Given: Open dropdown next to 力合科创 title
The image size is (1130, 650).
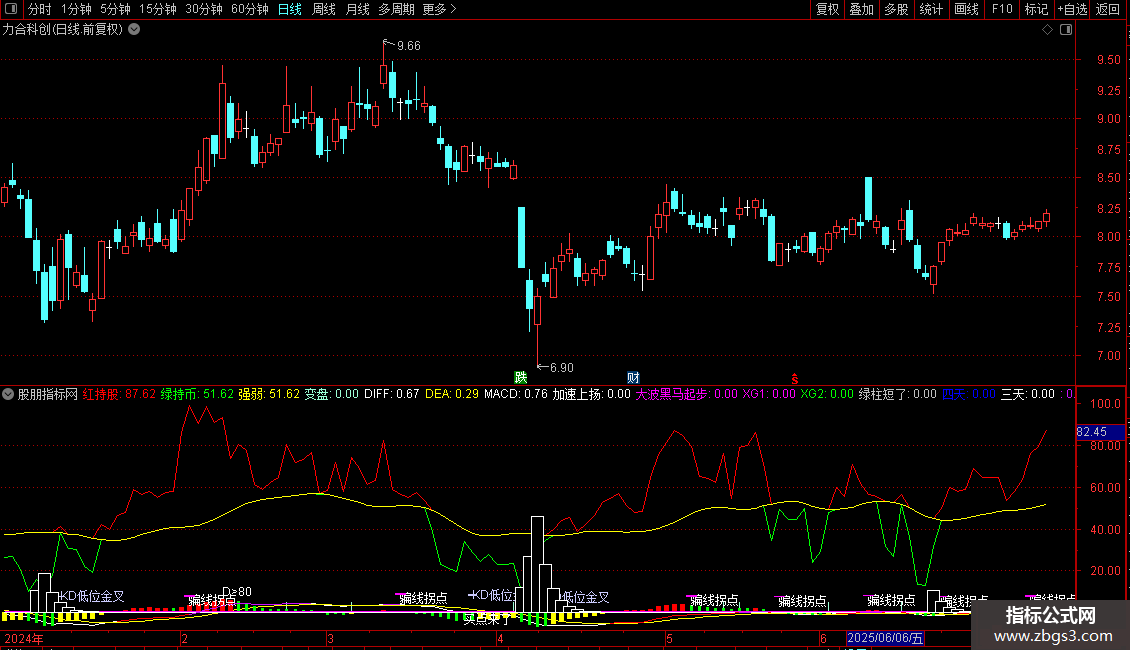Looking at the screenshot, I should 134,30.
